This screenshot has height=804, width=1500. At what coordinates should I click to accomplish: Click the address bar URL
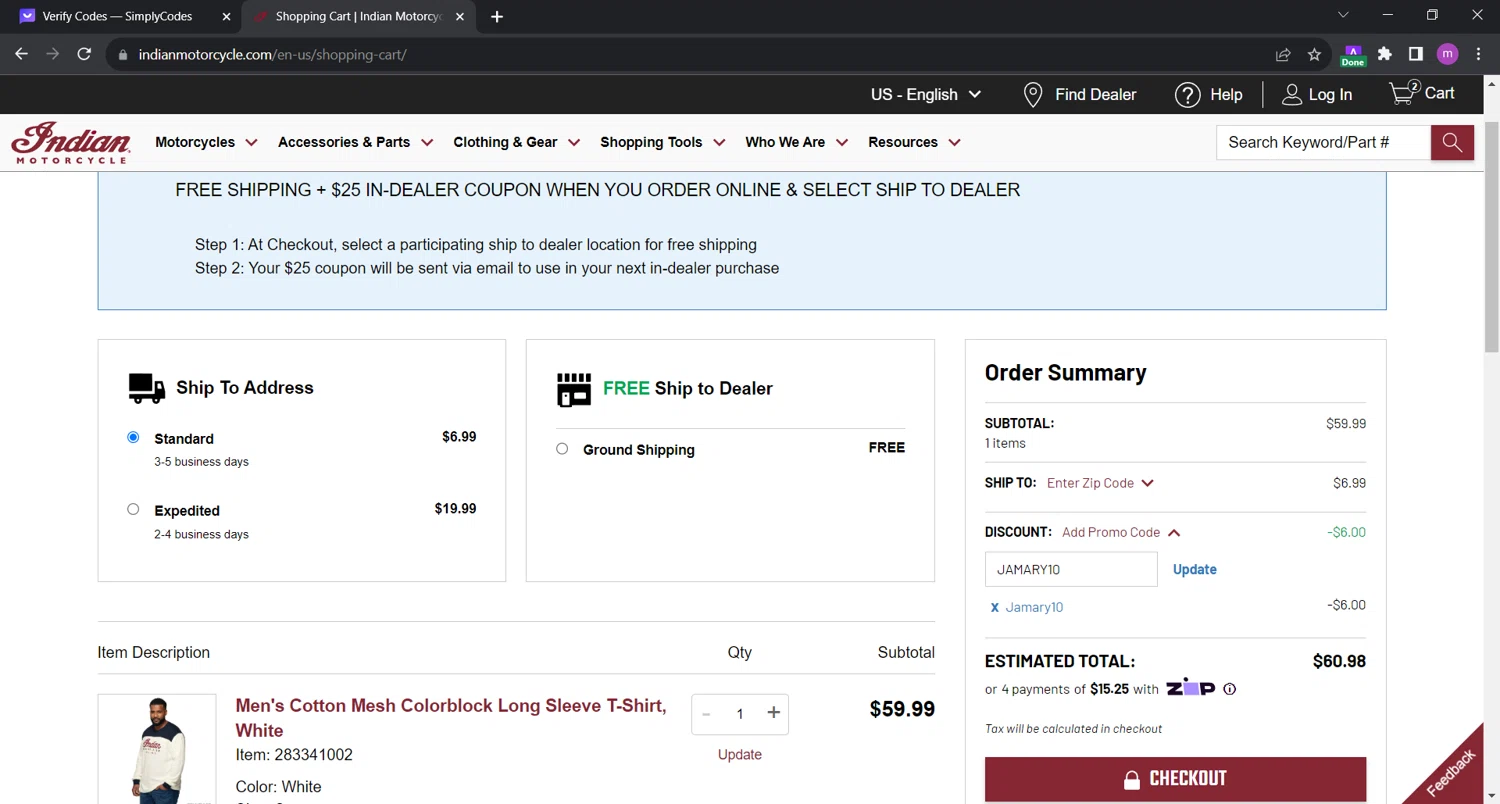[x=272, y=55]
